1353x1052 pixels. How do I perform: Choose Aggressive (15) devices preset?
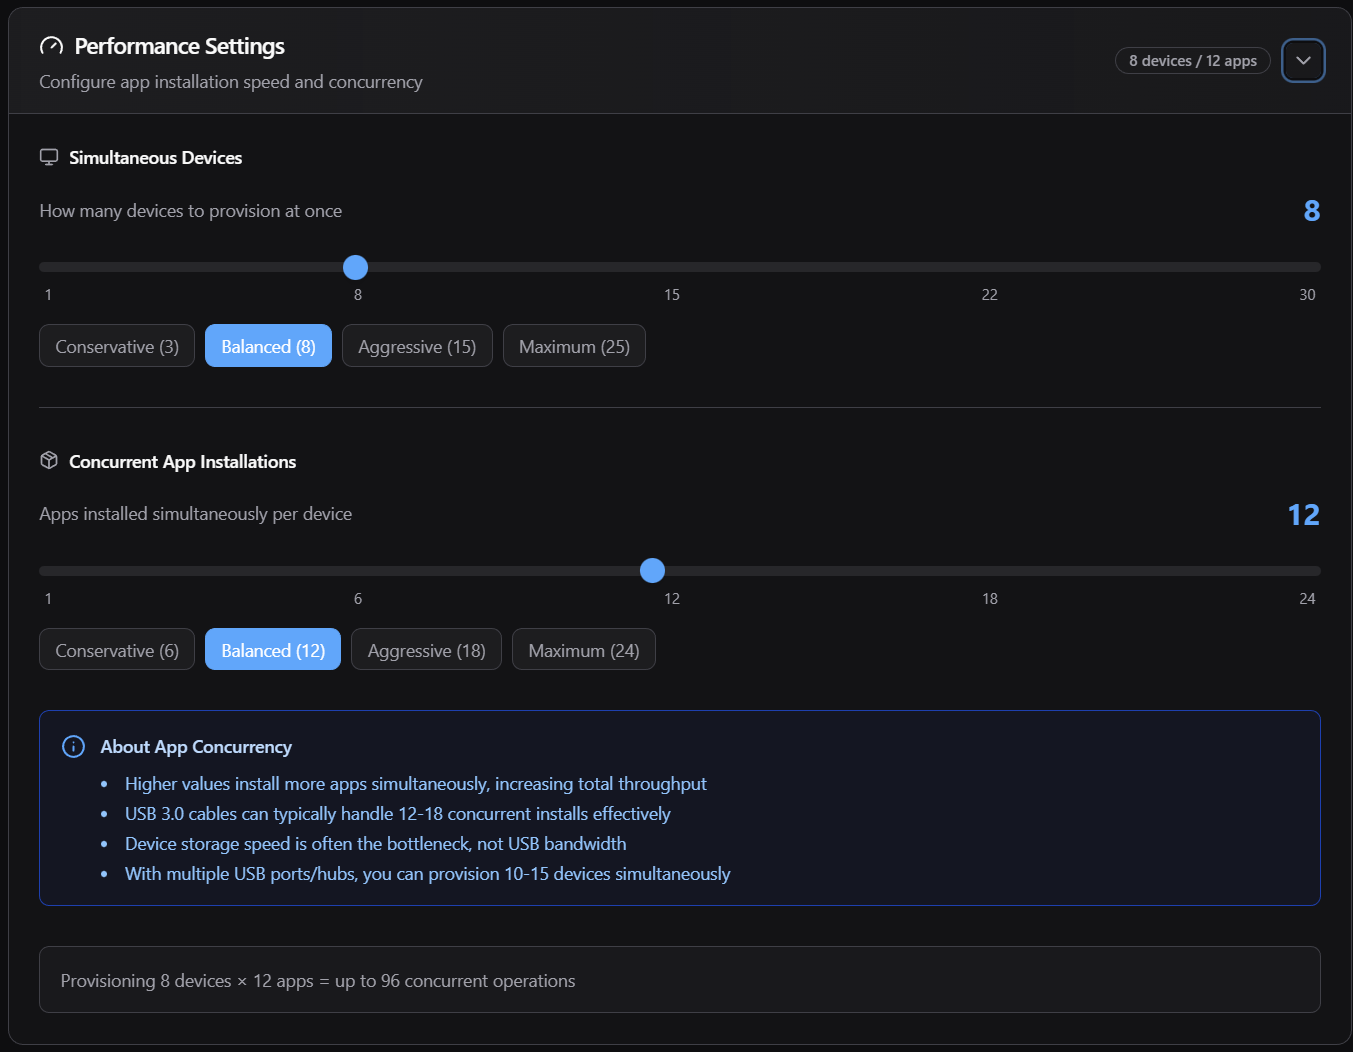[x=417, y=346]
